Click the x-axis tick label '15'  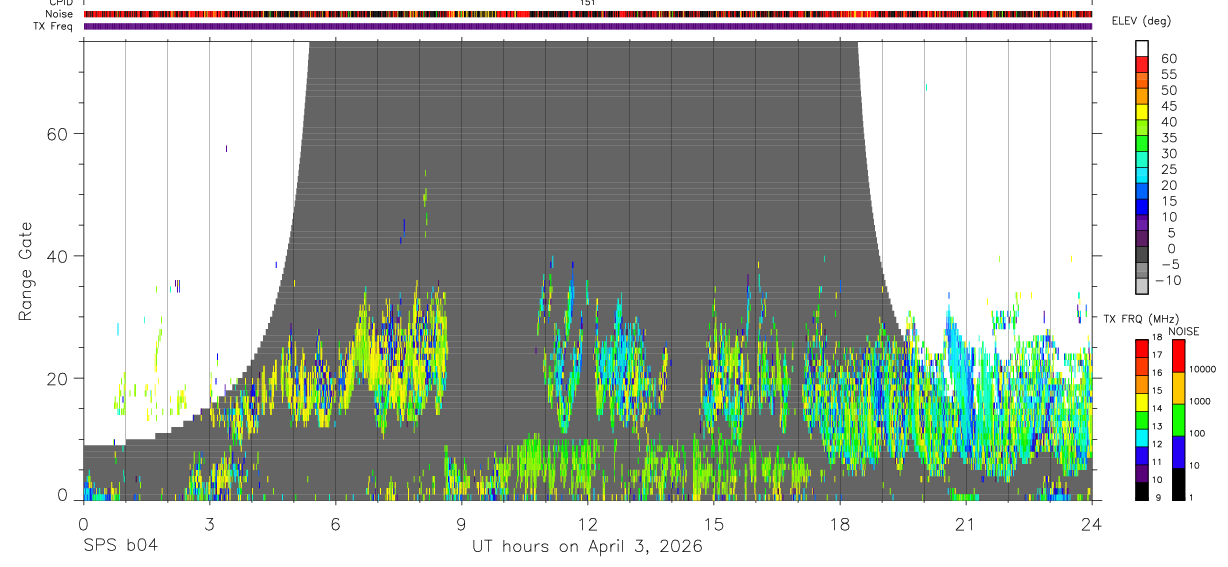tap(713, 524)
